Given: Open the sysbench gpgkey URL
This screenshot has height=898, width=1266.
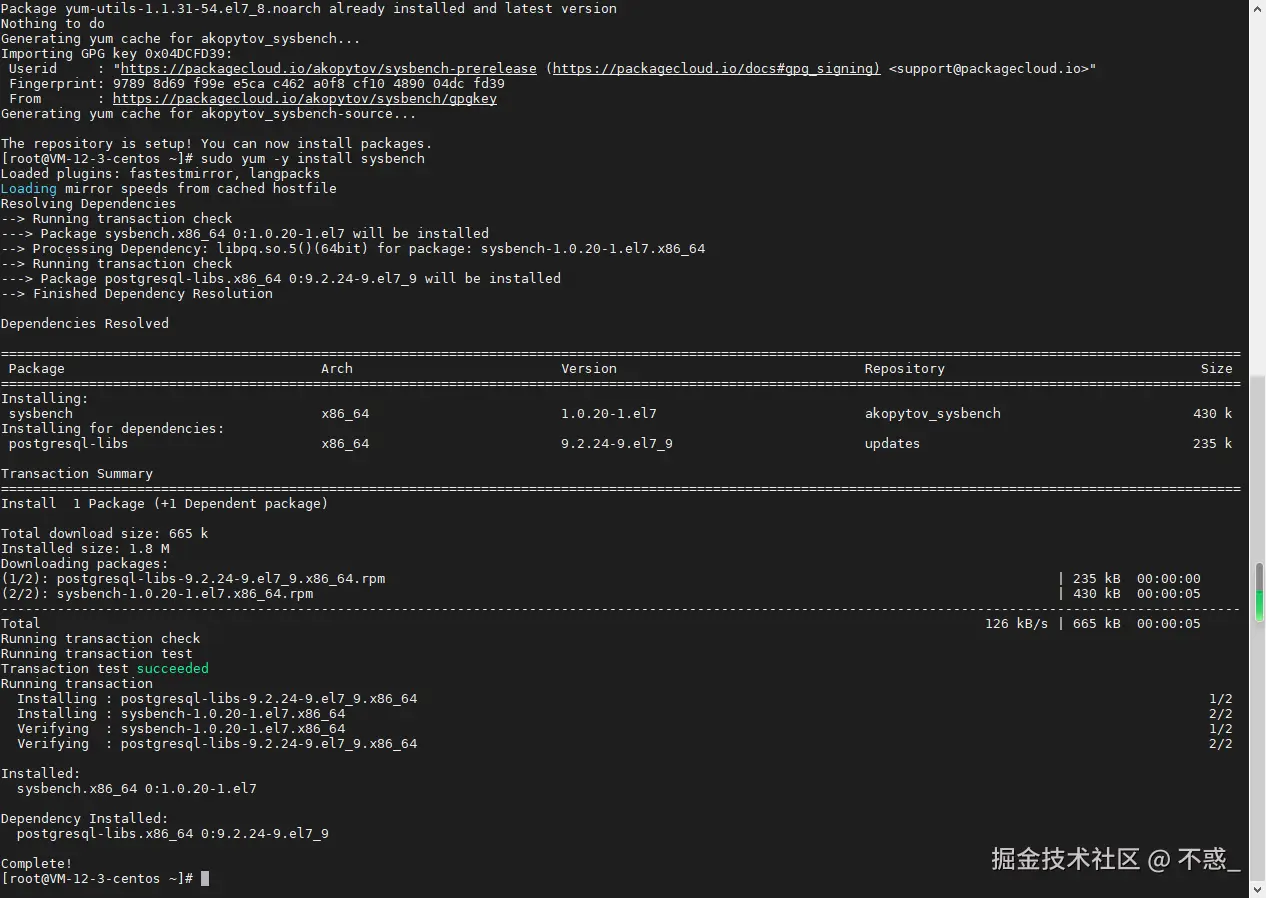Looking at the screenshot, I should tap(305, 99).
